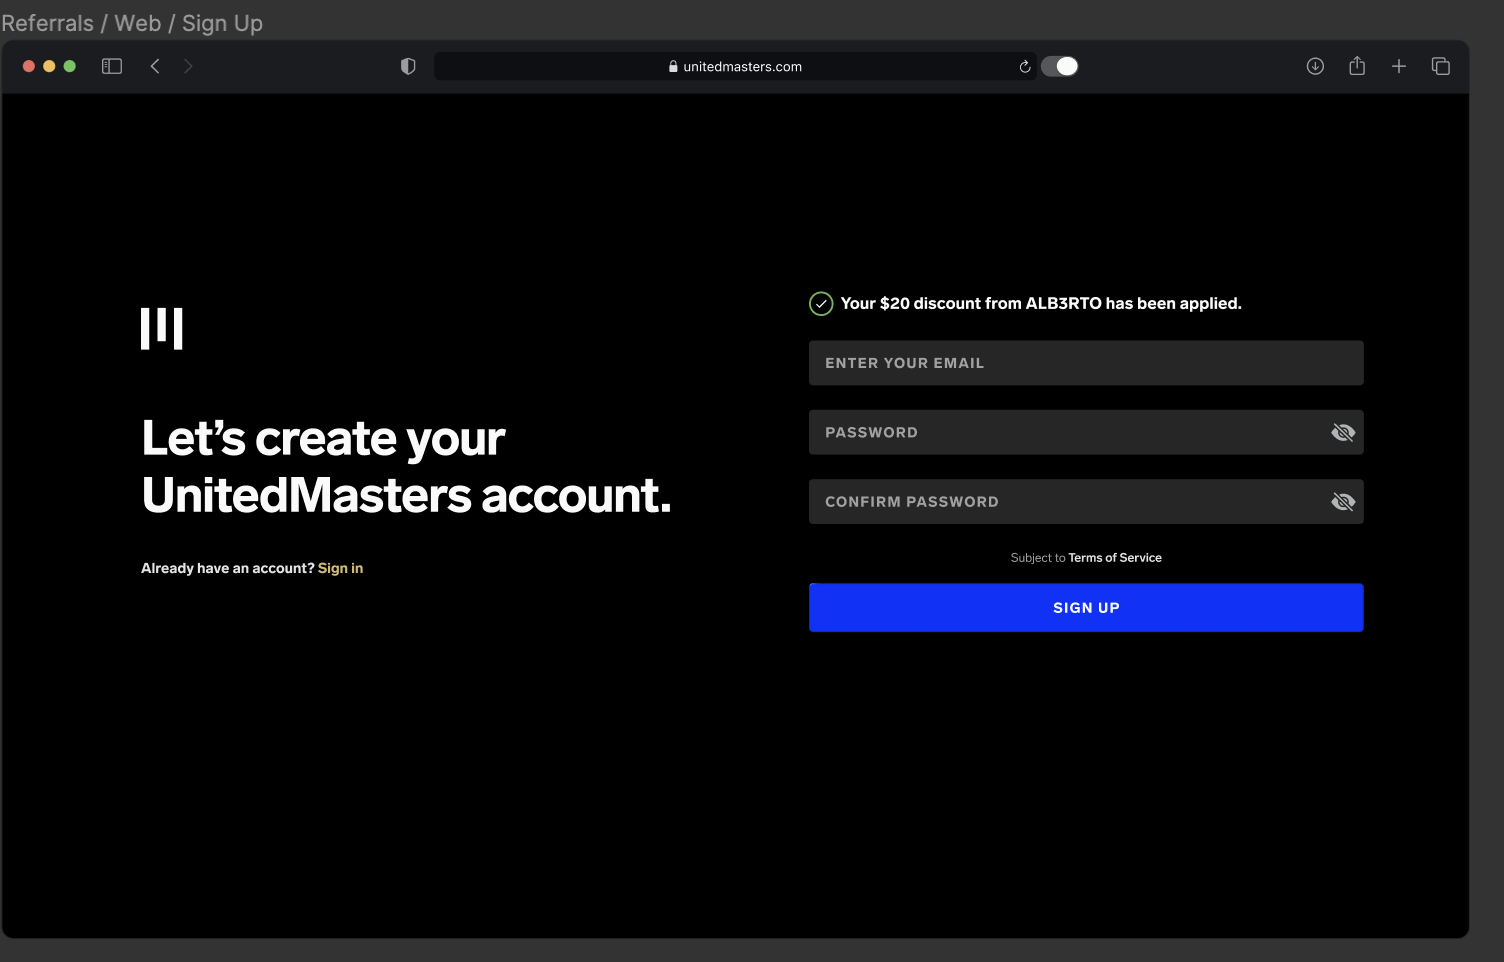Focus the Password field

1086,432
